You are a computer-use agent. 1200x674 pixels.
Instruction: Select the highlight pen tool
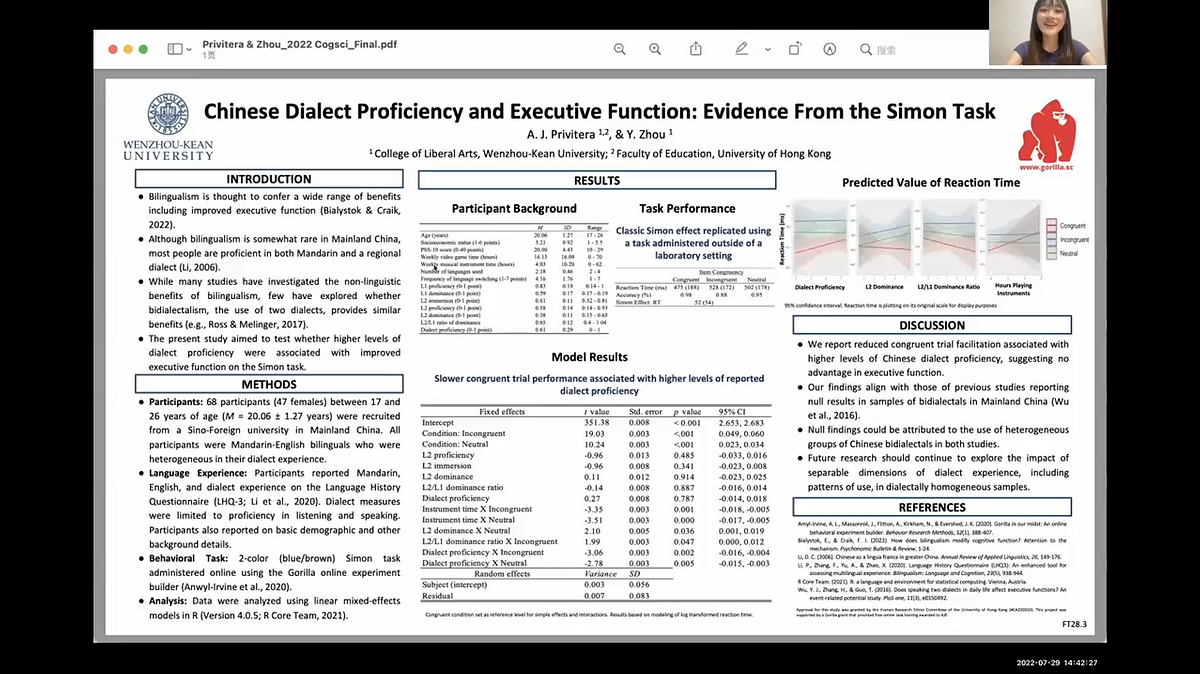coord(830,49)
